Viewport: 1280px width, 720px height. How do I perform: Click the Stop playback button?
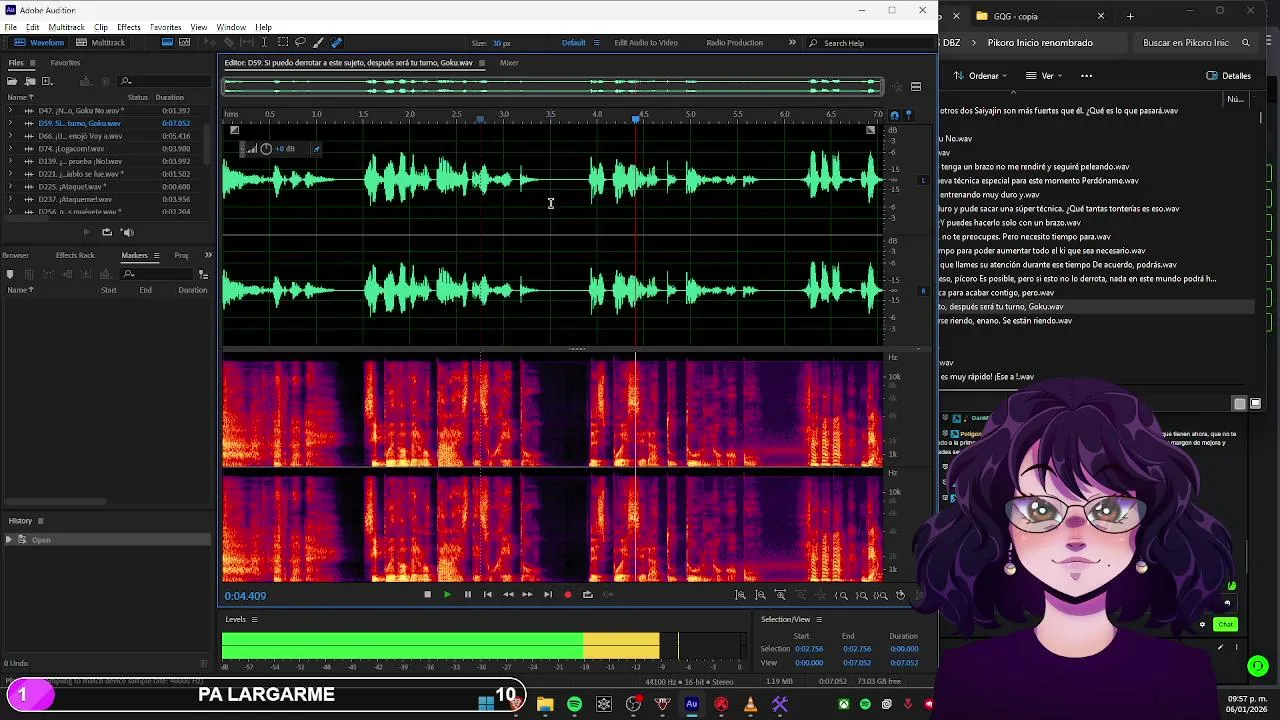427,595
